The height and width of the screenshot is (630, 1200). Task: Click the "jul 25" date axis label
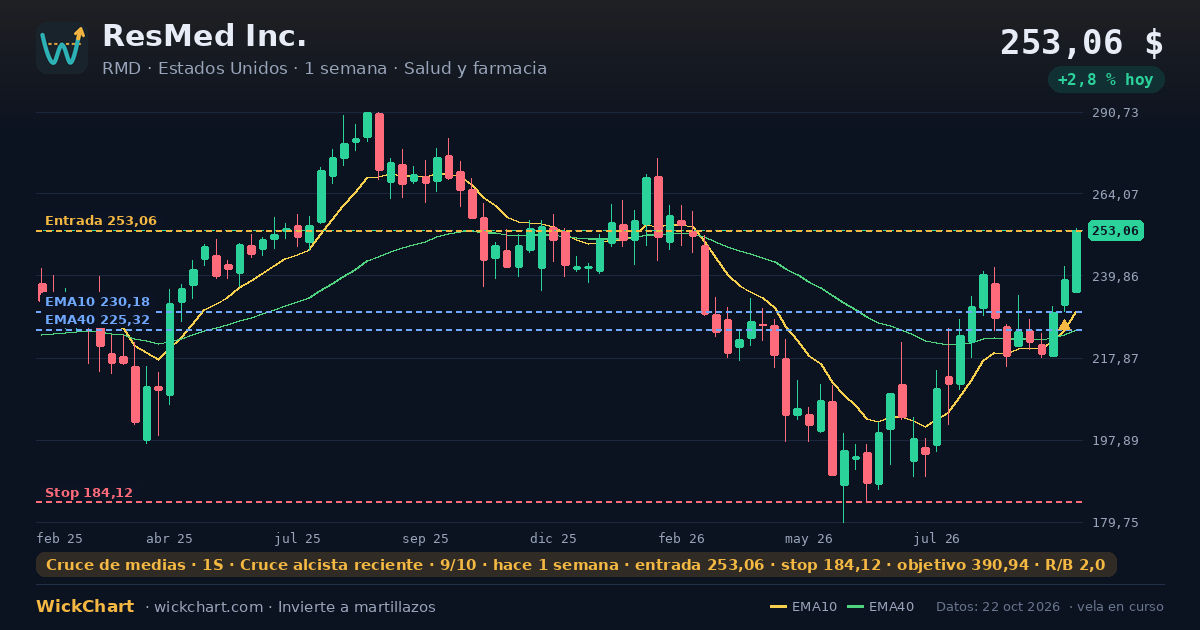298,538
